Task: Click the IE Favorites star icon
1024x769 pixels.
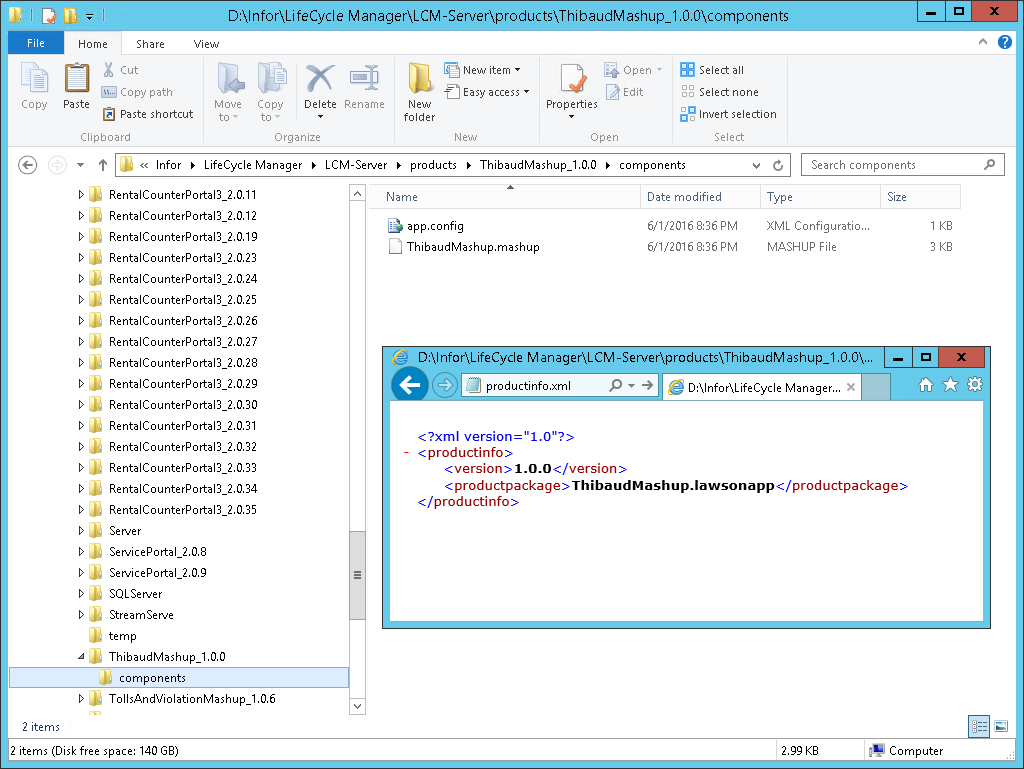Action: click(x=950, y=385)
